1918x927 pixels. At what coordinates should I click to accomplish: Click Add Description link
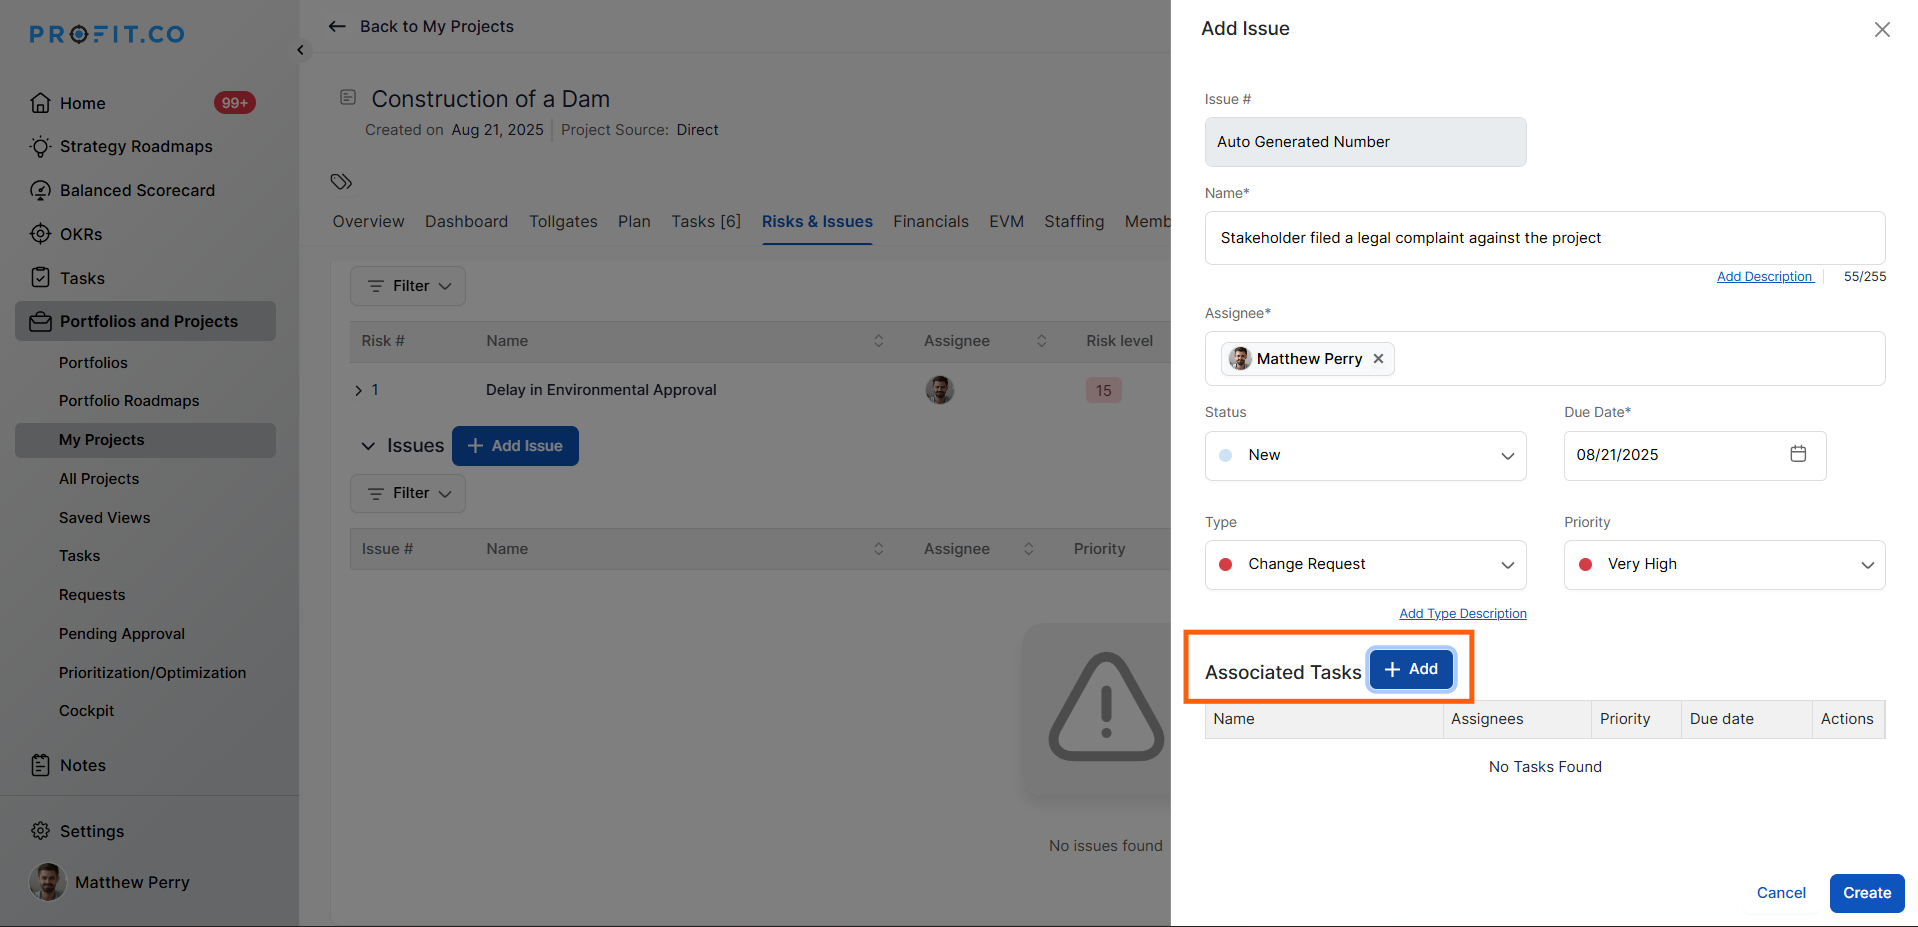(1764, 277)
